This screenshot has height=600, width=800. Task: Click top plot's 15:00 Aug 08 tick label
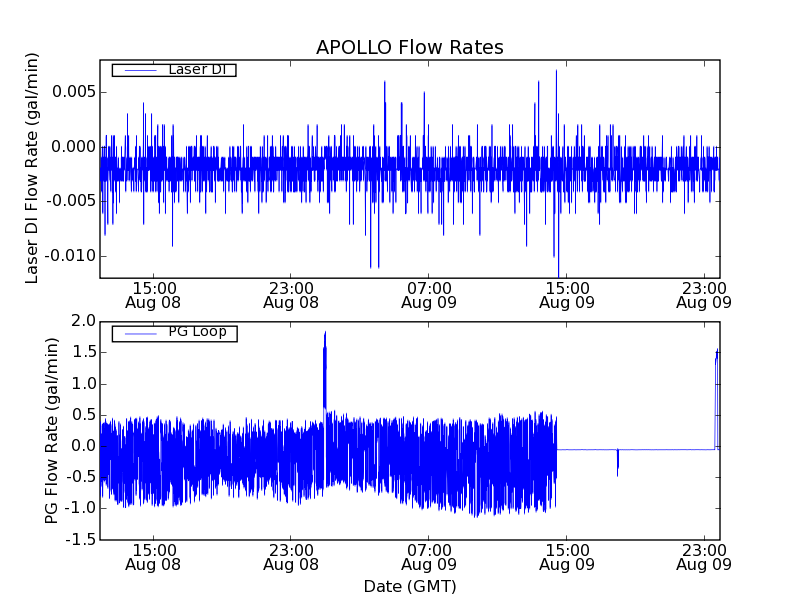153,295
